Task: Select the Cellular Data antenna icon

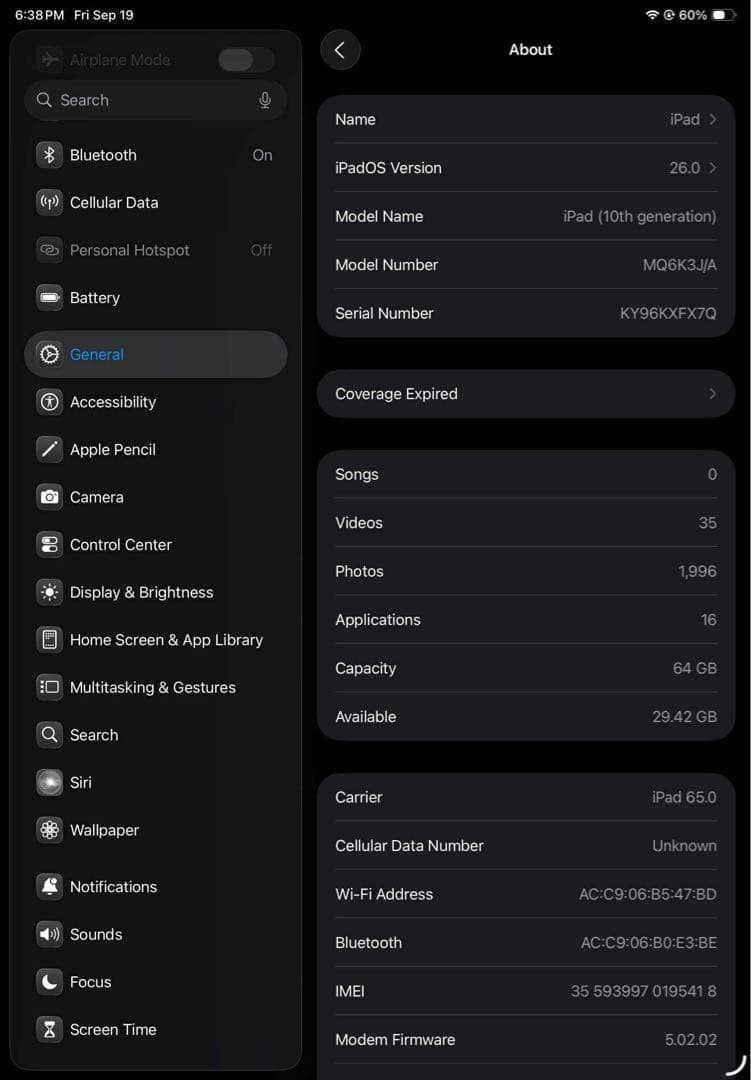Action: [49, 202]
